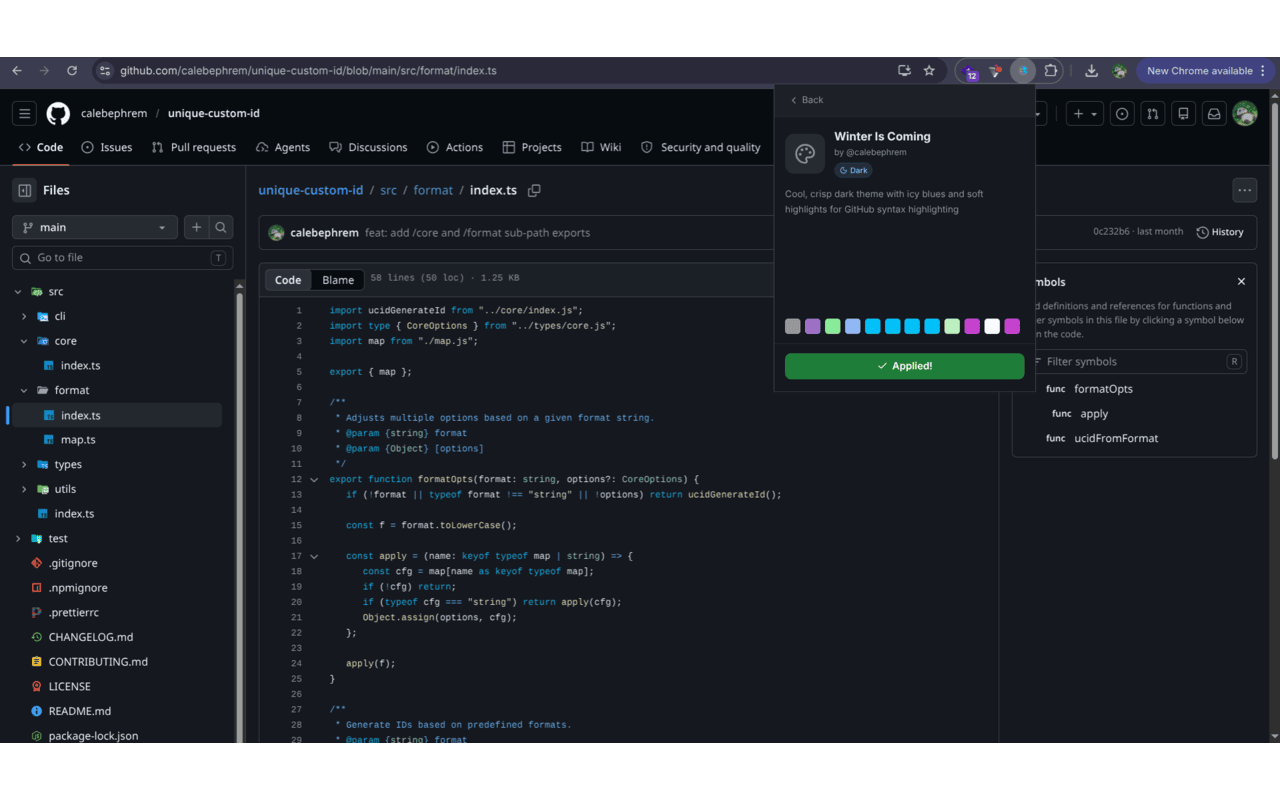Select the white color swatch
Screen dimensions: 1280x800
coord(992,326)
